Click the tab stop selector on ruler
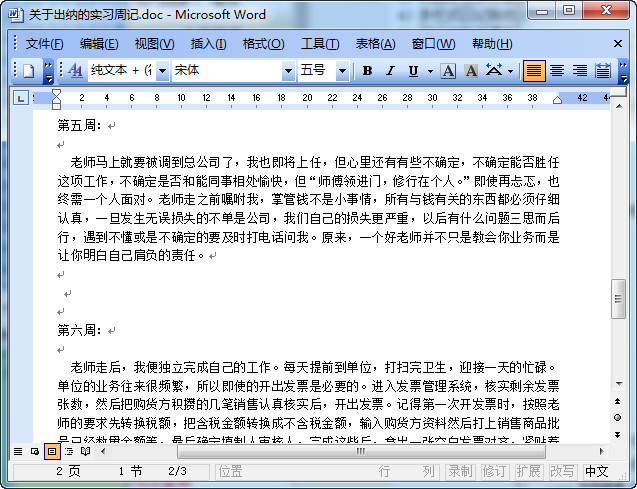This screenshot has height=489, width=637. click(x=23, y=98)
